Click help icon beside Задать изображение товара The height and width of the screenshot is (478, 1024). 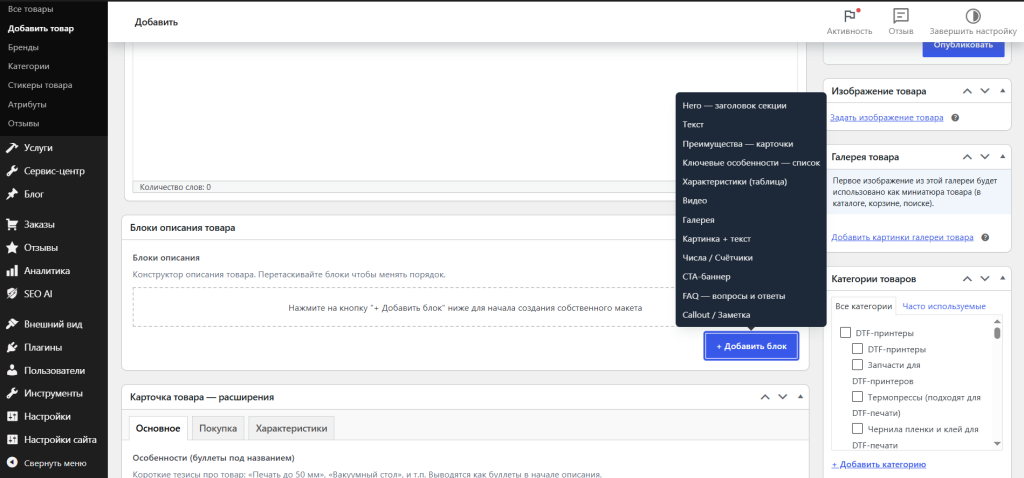tap(955, 118)
